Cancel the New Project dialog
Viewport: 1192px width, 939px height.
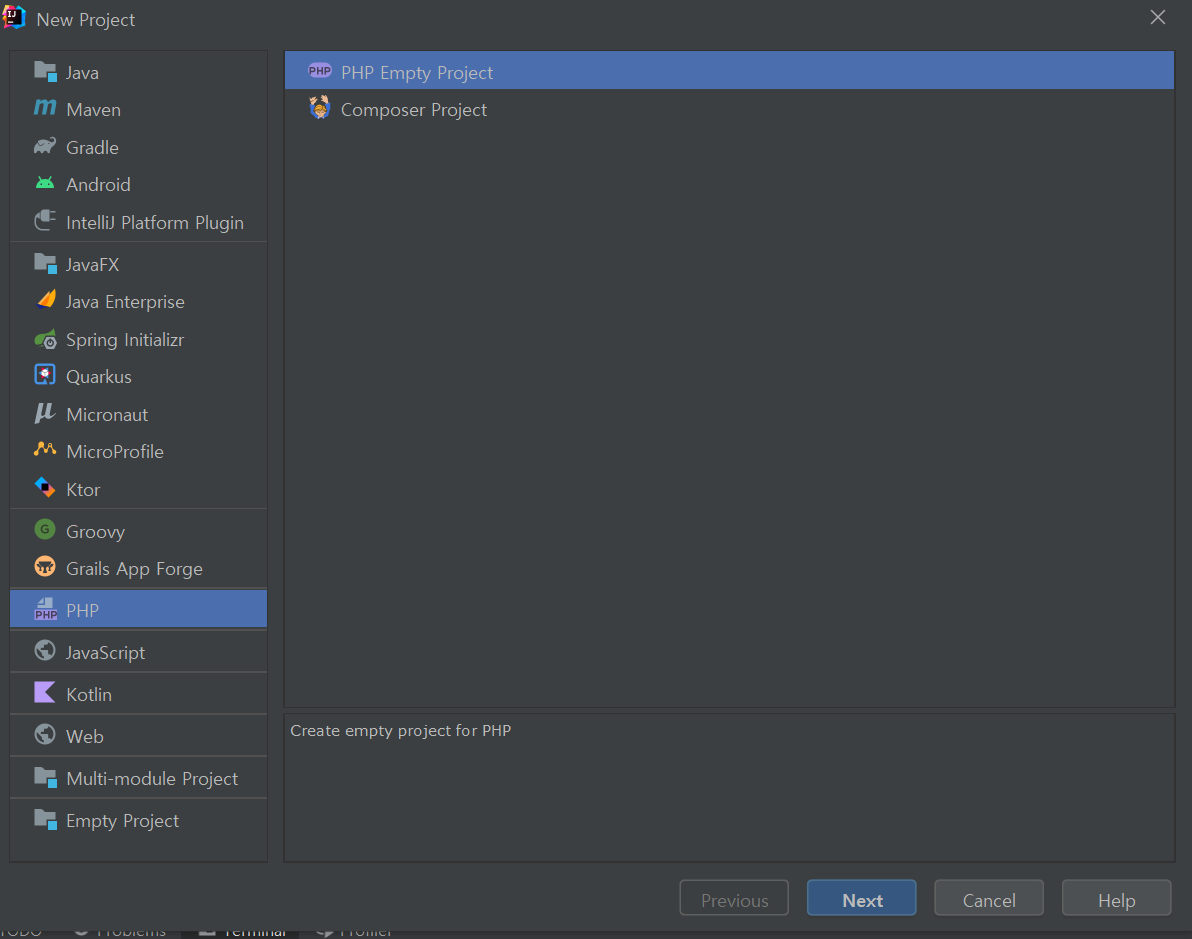point(988,899)
